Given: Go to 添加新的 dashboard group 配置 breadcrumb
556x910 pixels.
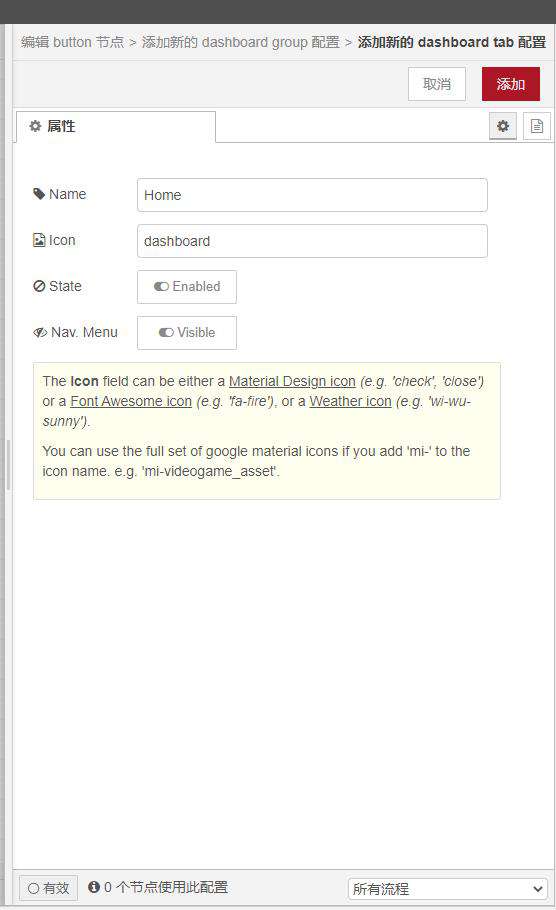Looking at the screenshot, I should [x=241, y=42].
